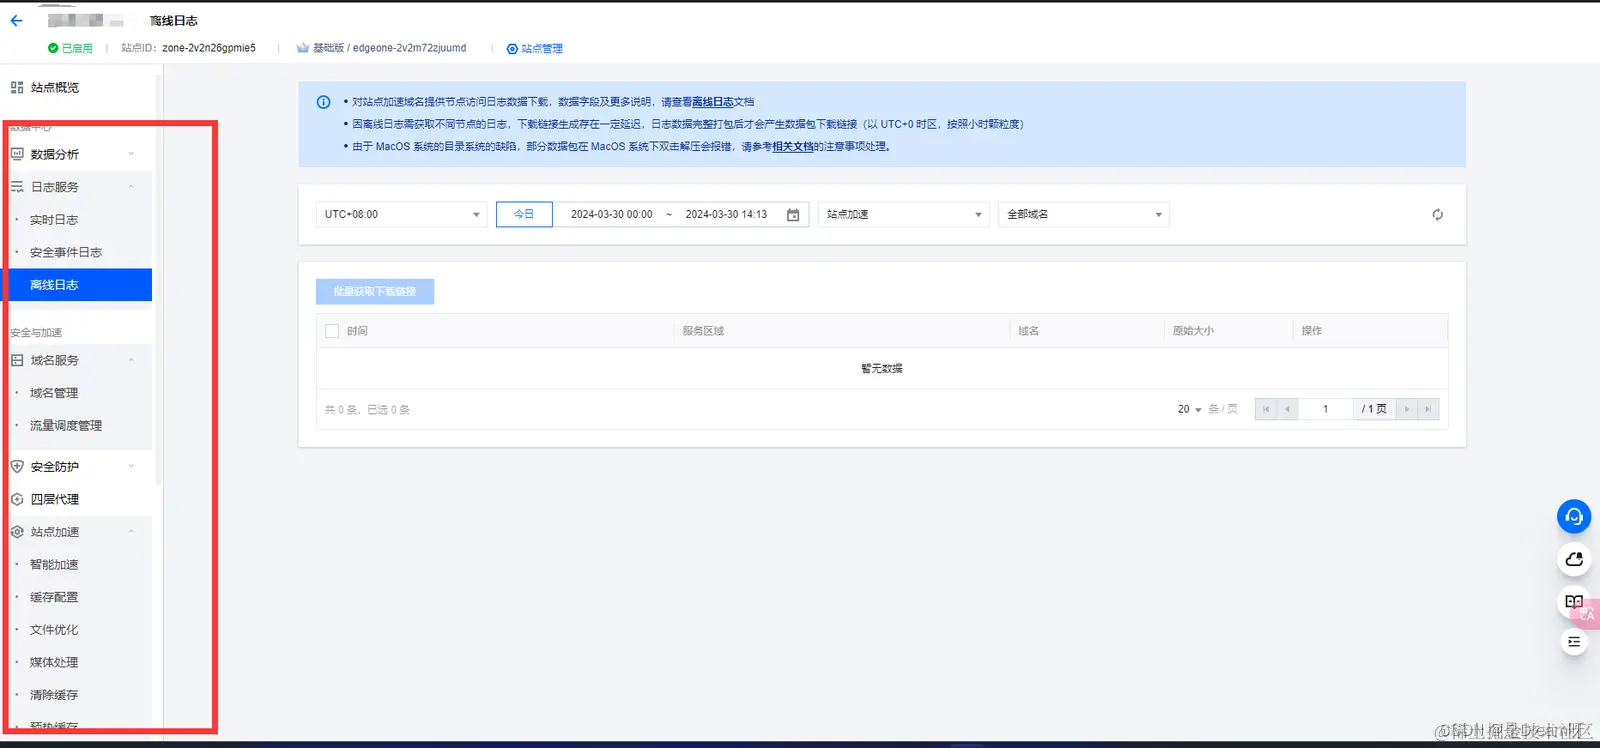1600x748 pixels.
Task: Open the documentation book floating icon
Action: click(x=1574, y=602)
